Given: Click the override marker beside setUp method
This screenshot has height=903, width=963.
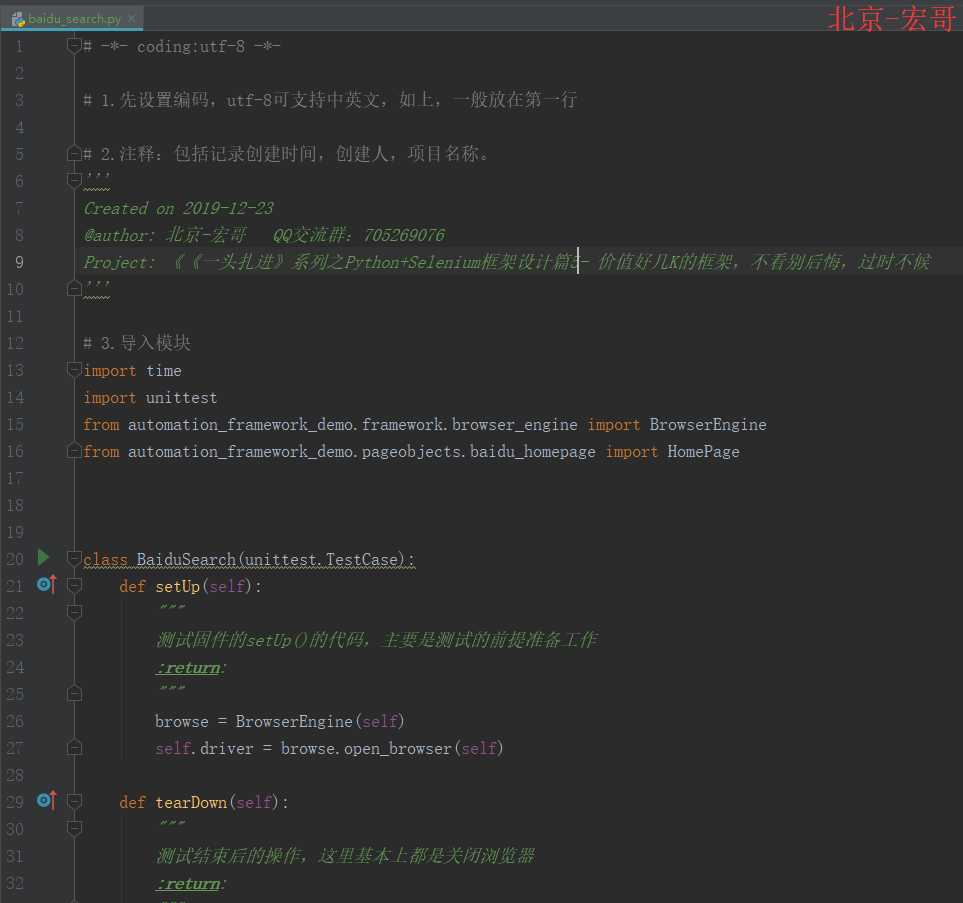Looking at the screenshot, I should [x=46, y=584].
